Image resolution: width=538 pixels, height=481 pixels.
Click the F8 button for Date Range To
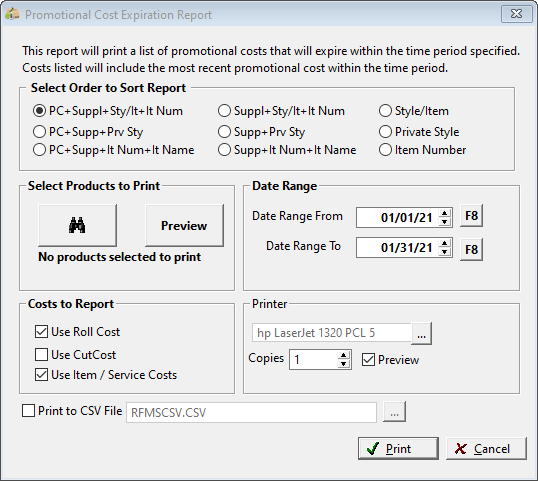pyautogui.click(x=471, y=249)
